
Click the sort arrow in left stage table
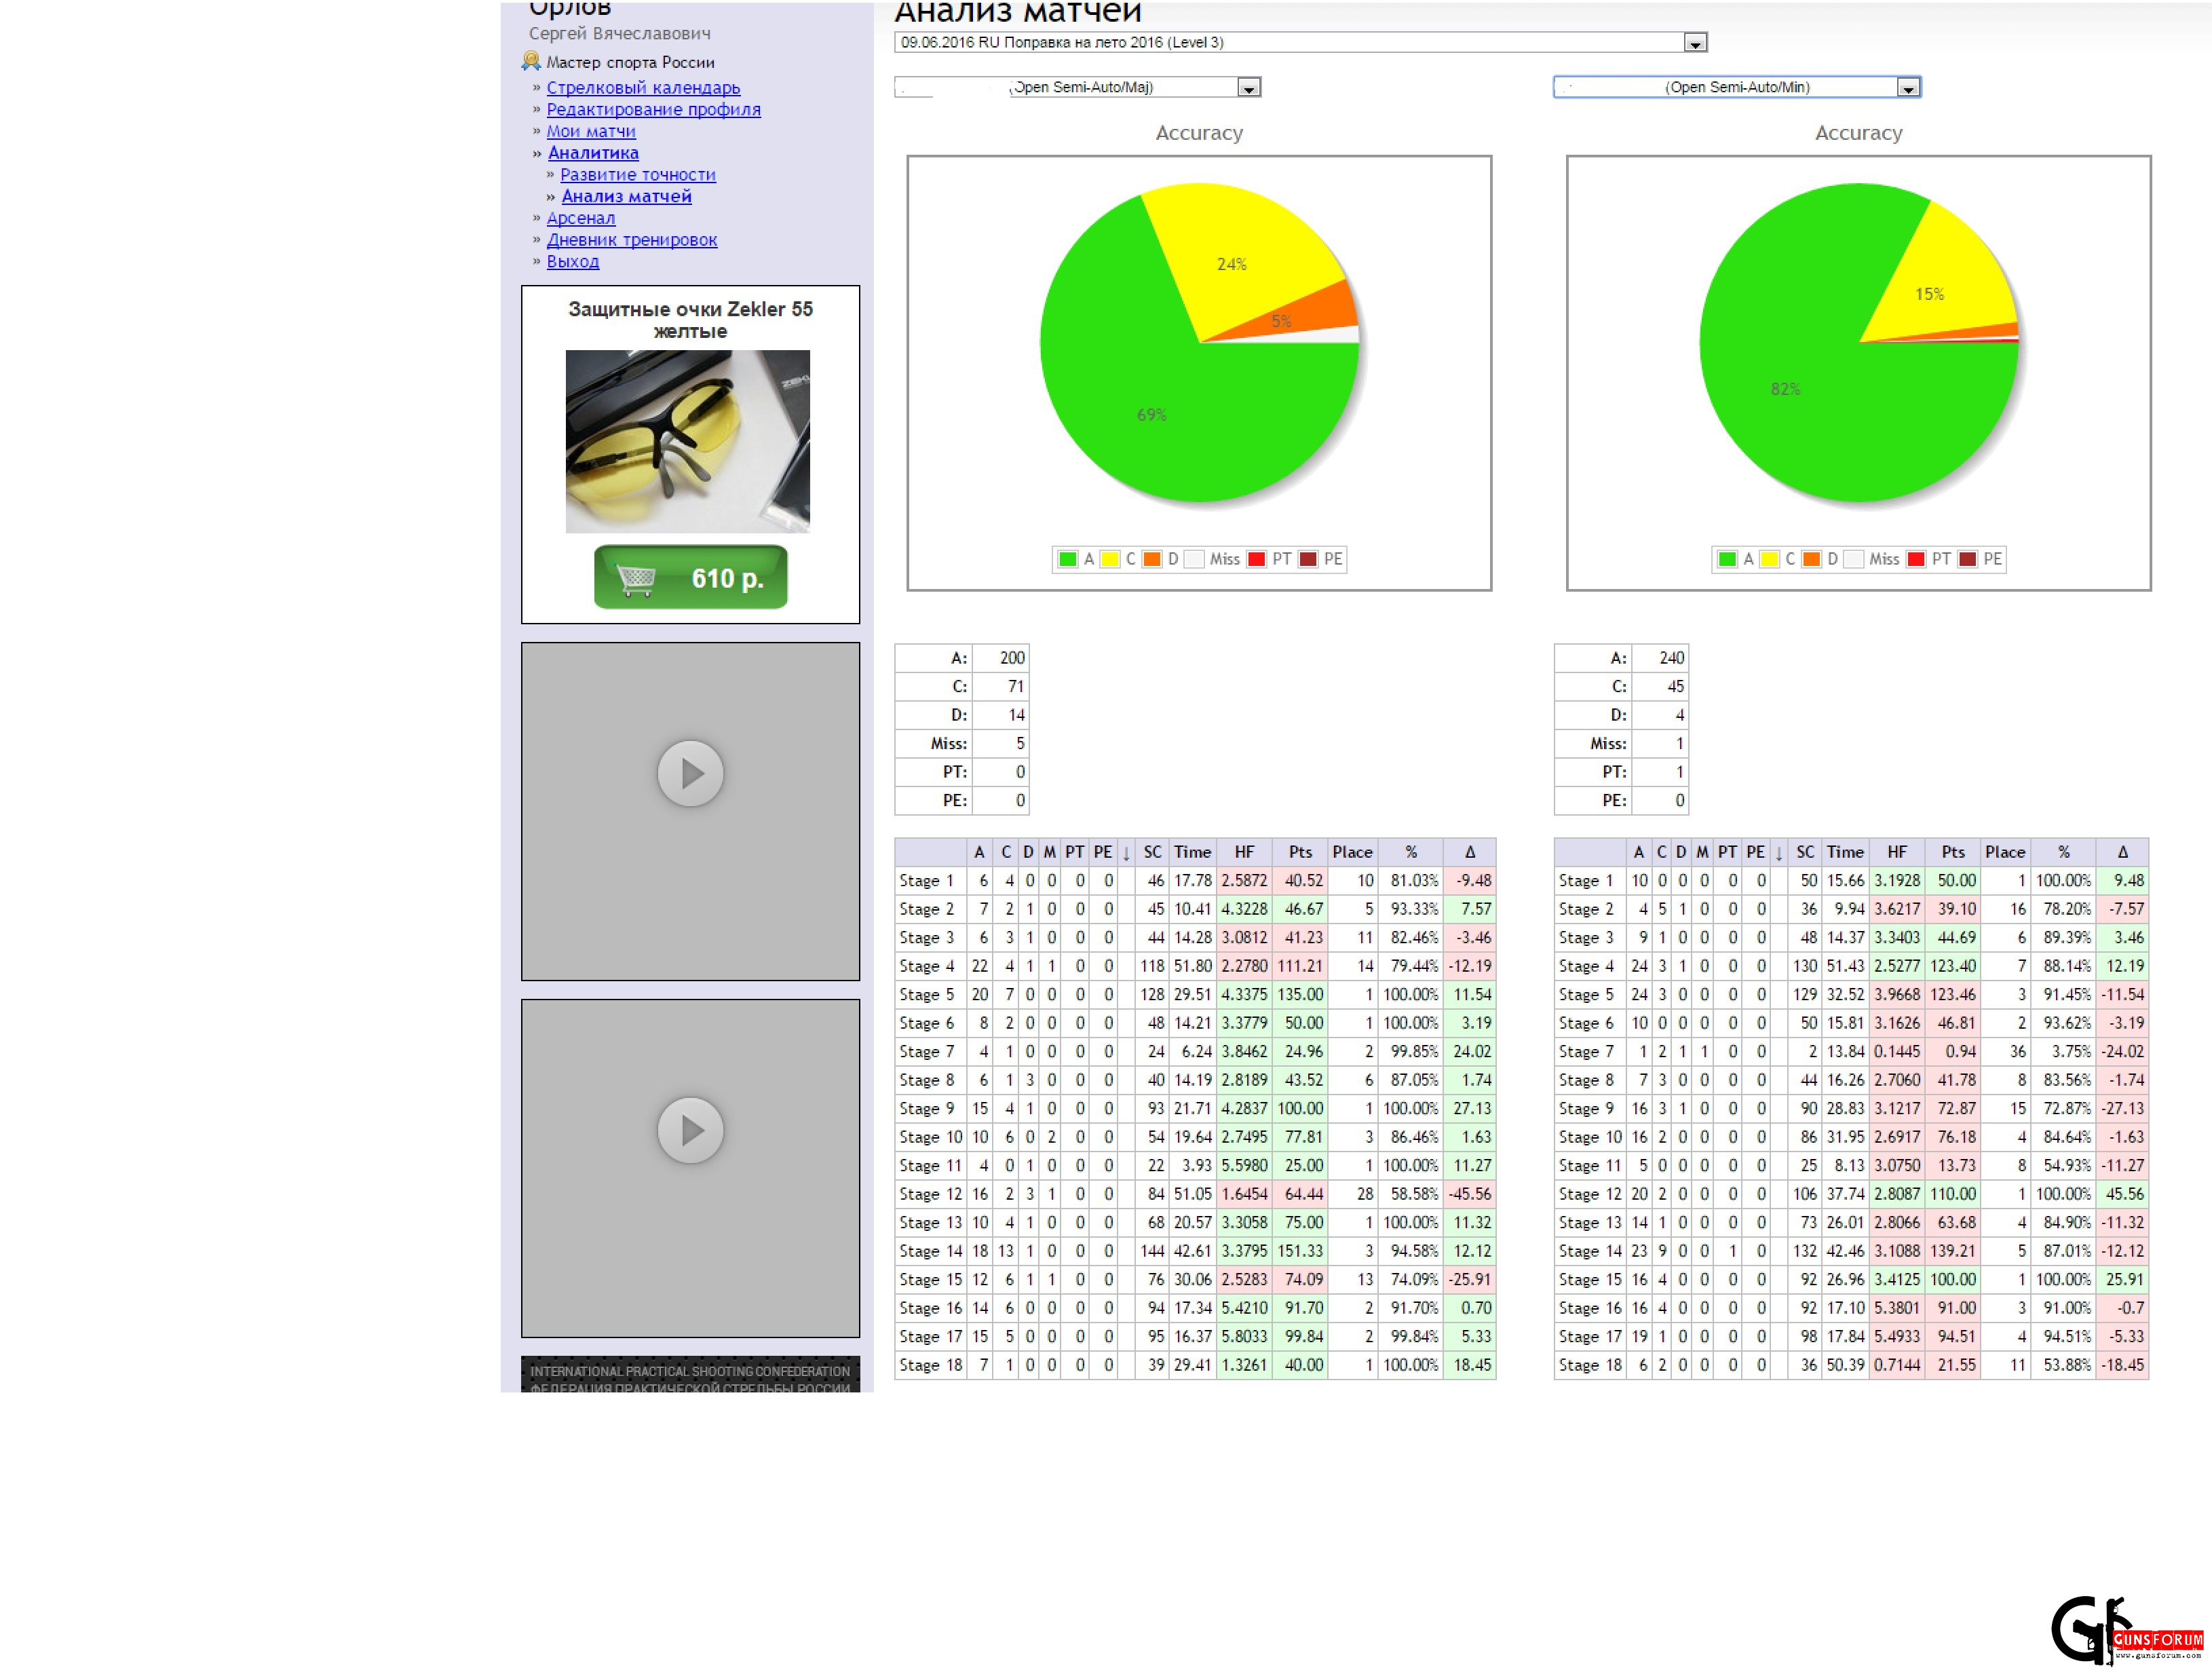coord(1126,853)
